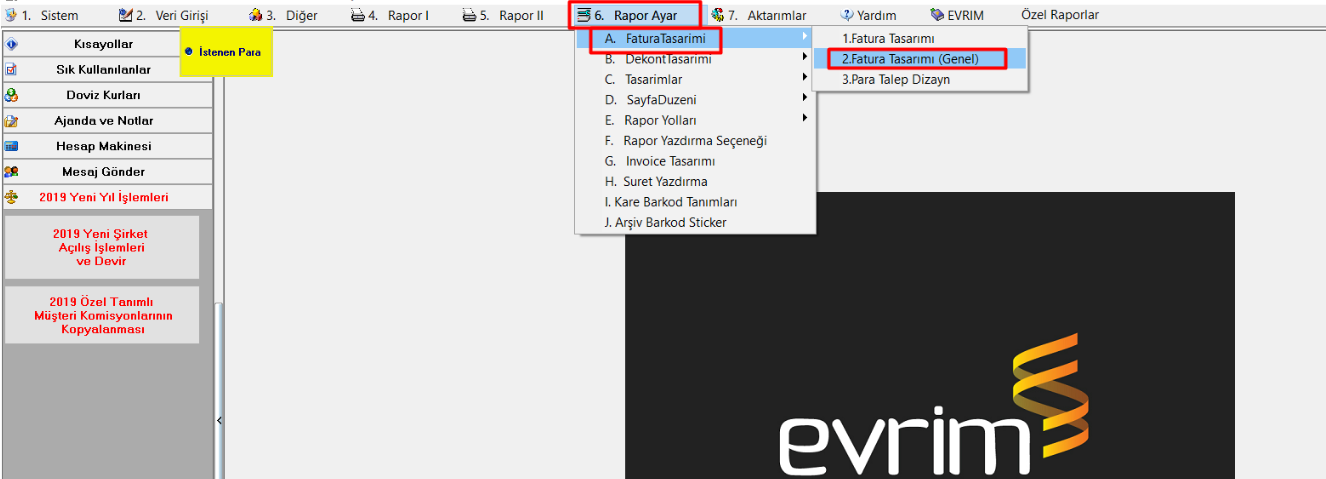Click the Hesap Makinesi calculator icon

point(12,146)
